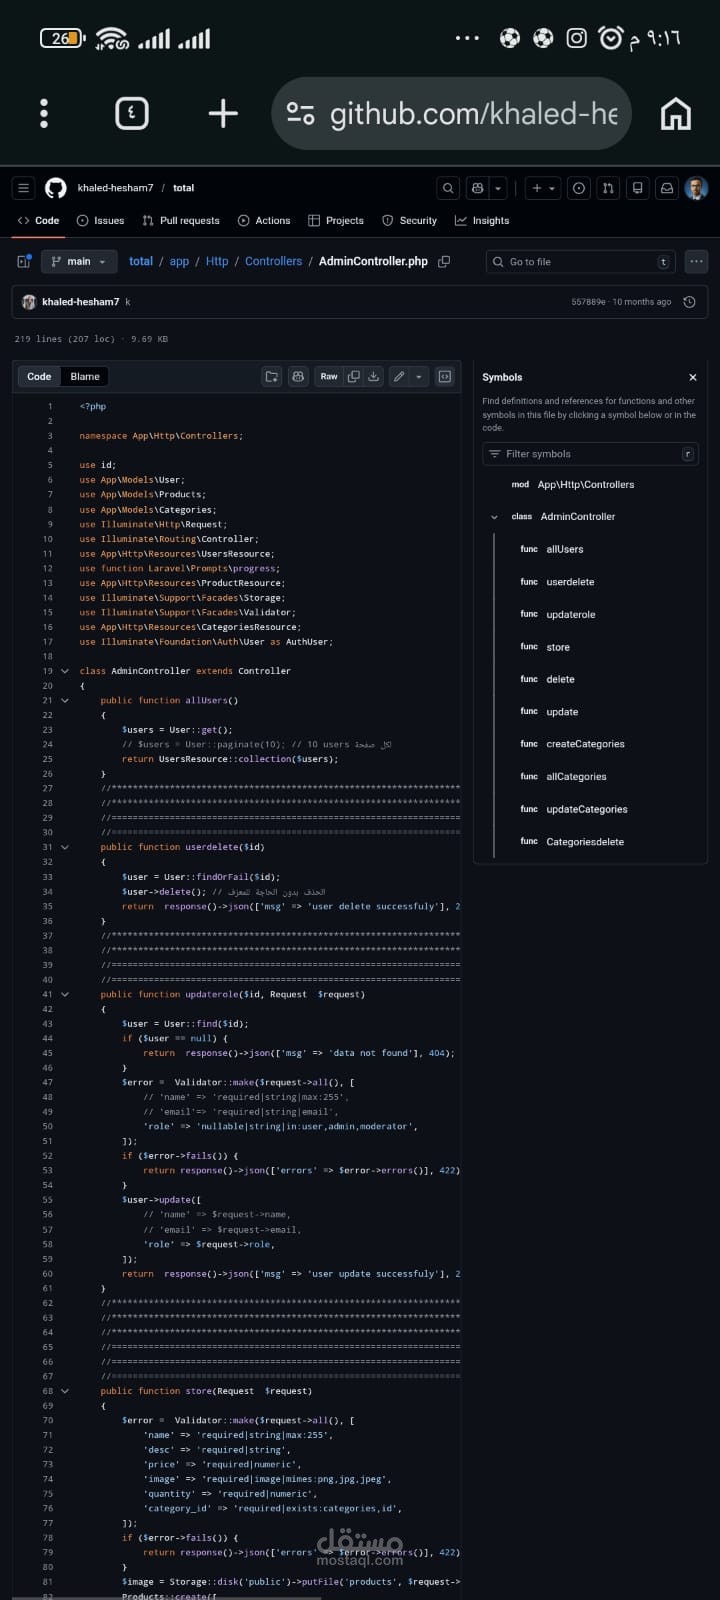The width and height of the screenshot is (720, 1600).
Task: Click the GitHub search magnifier icon
Action: coord(448,188)
